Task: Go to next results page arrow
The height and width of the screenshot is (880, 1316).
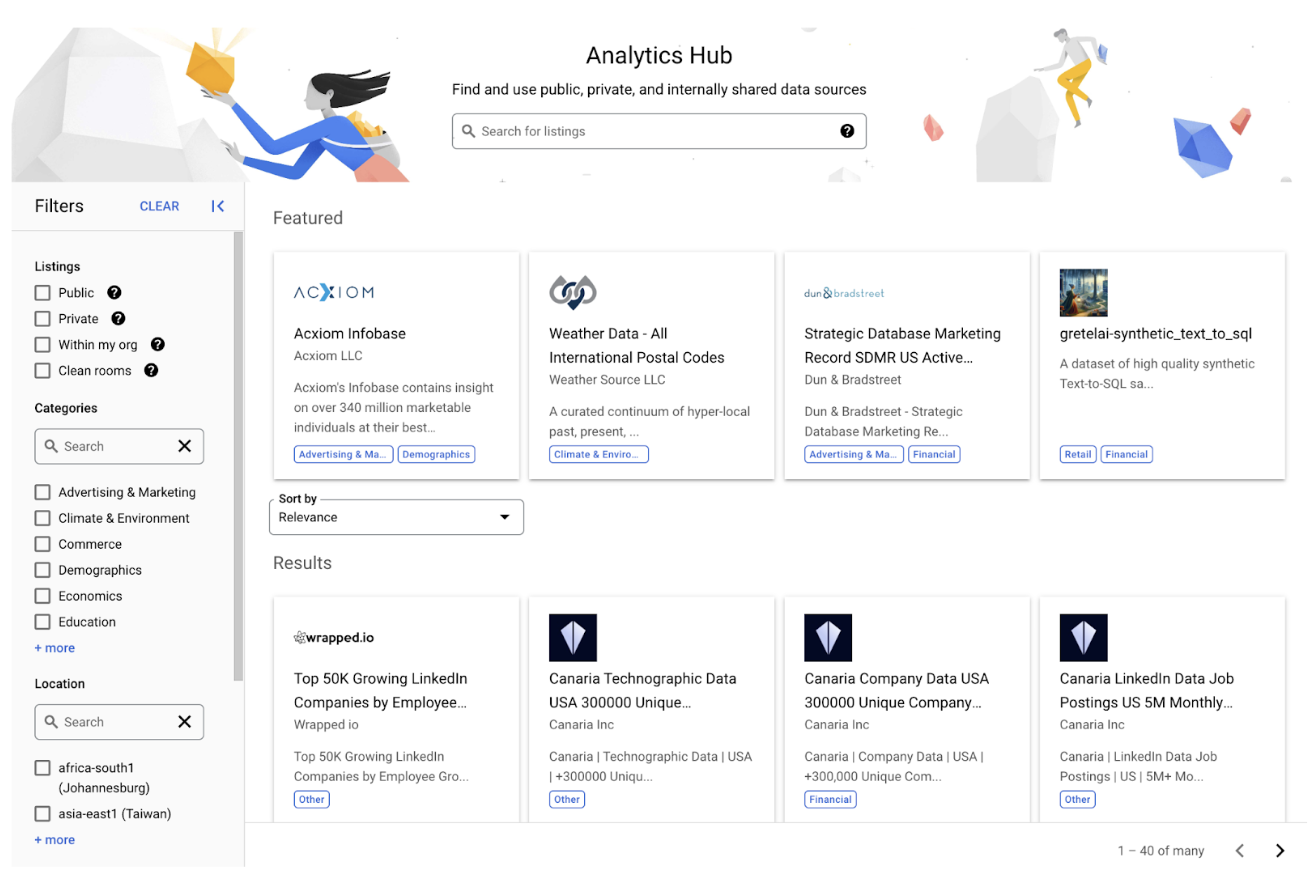Action: tap(1280, 851)
